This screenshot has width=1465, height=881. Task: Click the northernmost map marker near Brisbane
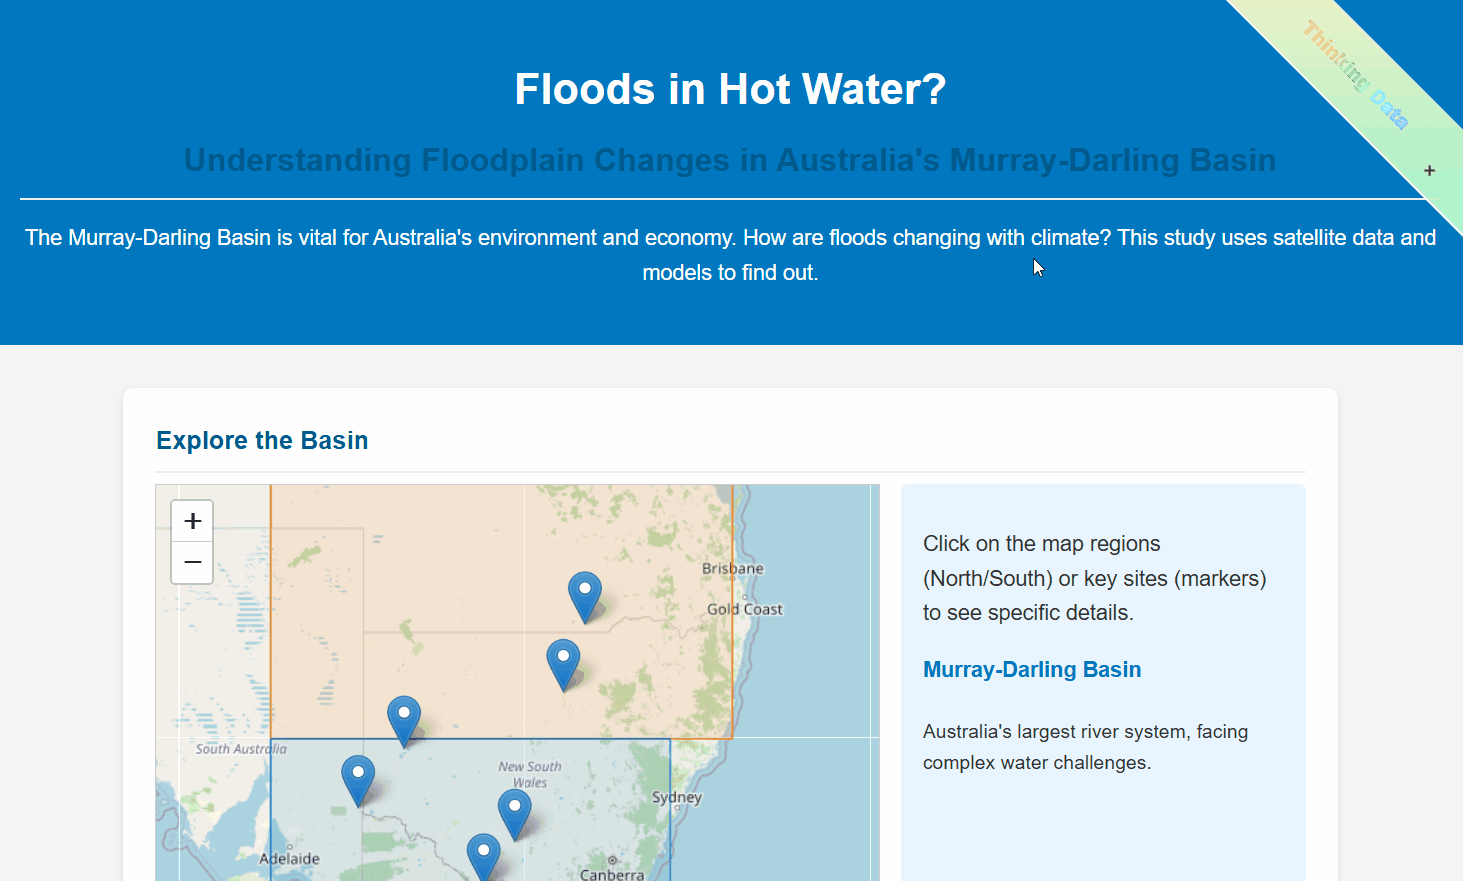coord(585,597)
